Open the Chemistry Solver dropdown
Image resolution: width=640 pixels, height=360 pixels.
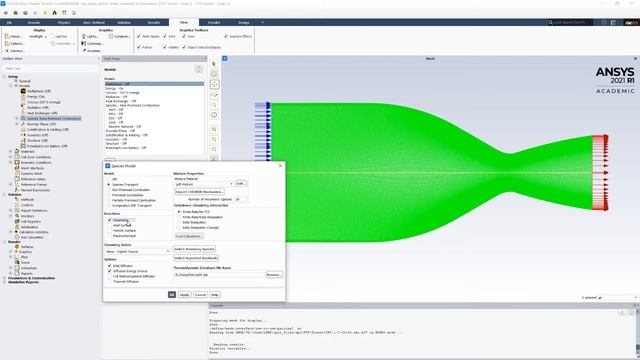tap(137, 251)
